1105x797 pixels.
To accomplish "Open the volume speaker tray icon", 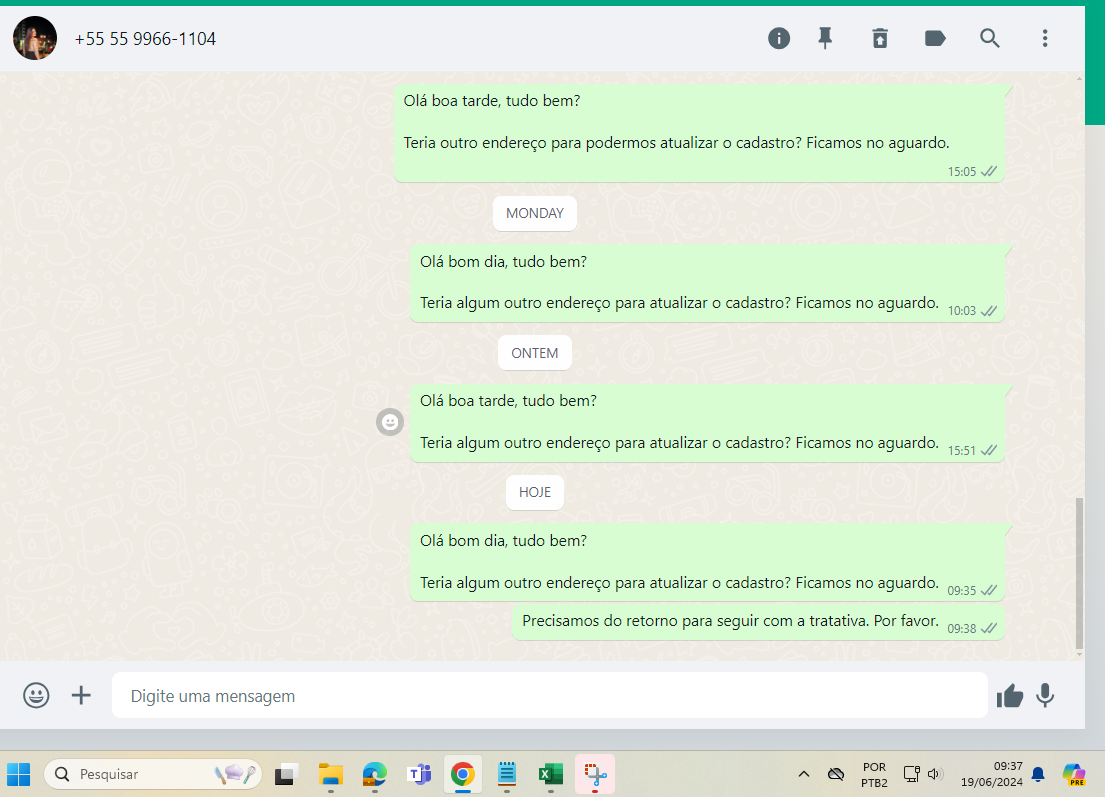I will pos(934,774).
